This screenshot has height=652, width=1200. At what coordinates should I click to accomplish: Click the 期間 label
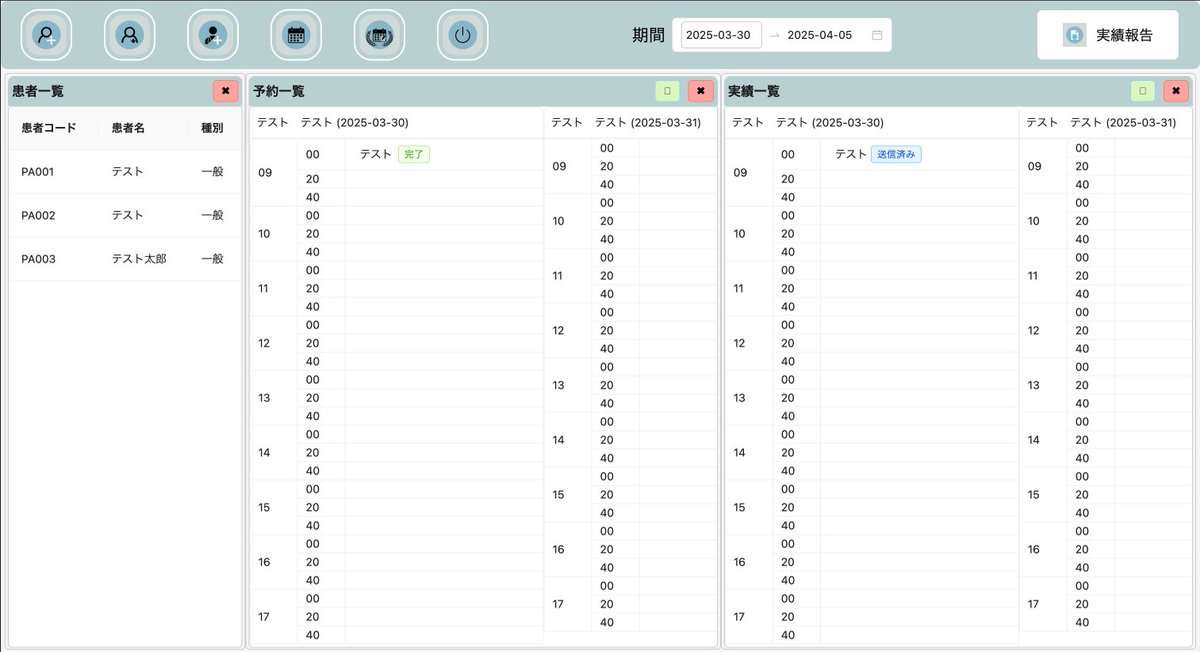point(648,35)
